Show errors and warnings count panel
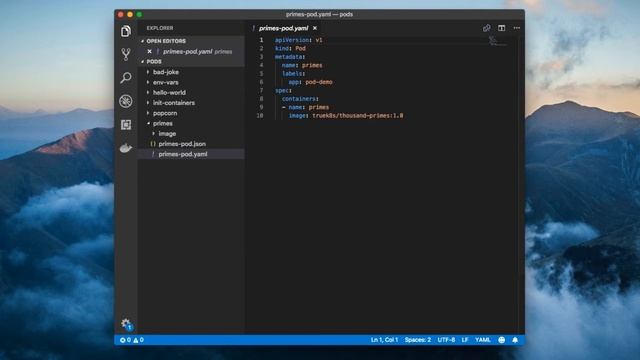This screenshot has width=640, height=360. click(131, 340)
